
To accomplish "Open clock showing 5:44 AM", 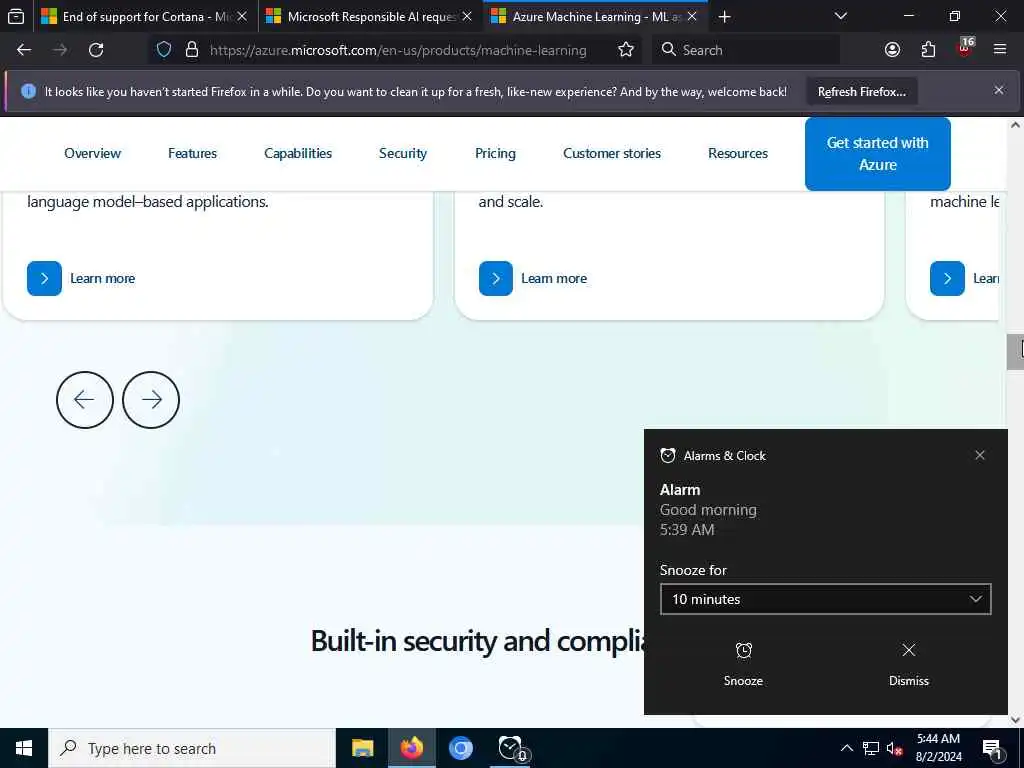I will click(x=938, y=748).
